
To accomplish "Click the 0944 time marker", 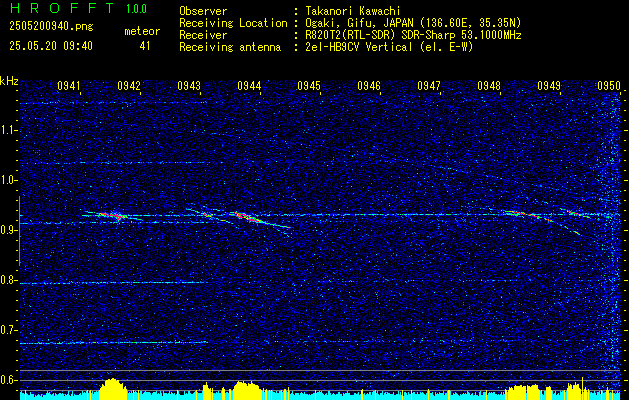I will (249, 85).
